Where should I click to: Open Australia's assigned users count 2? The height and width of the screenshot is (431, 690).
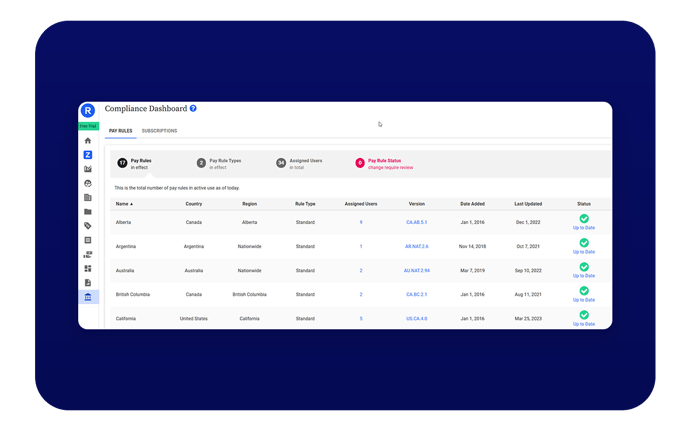coord(361,271)
